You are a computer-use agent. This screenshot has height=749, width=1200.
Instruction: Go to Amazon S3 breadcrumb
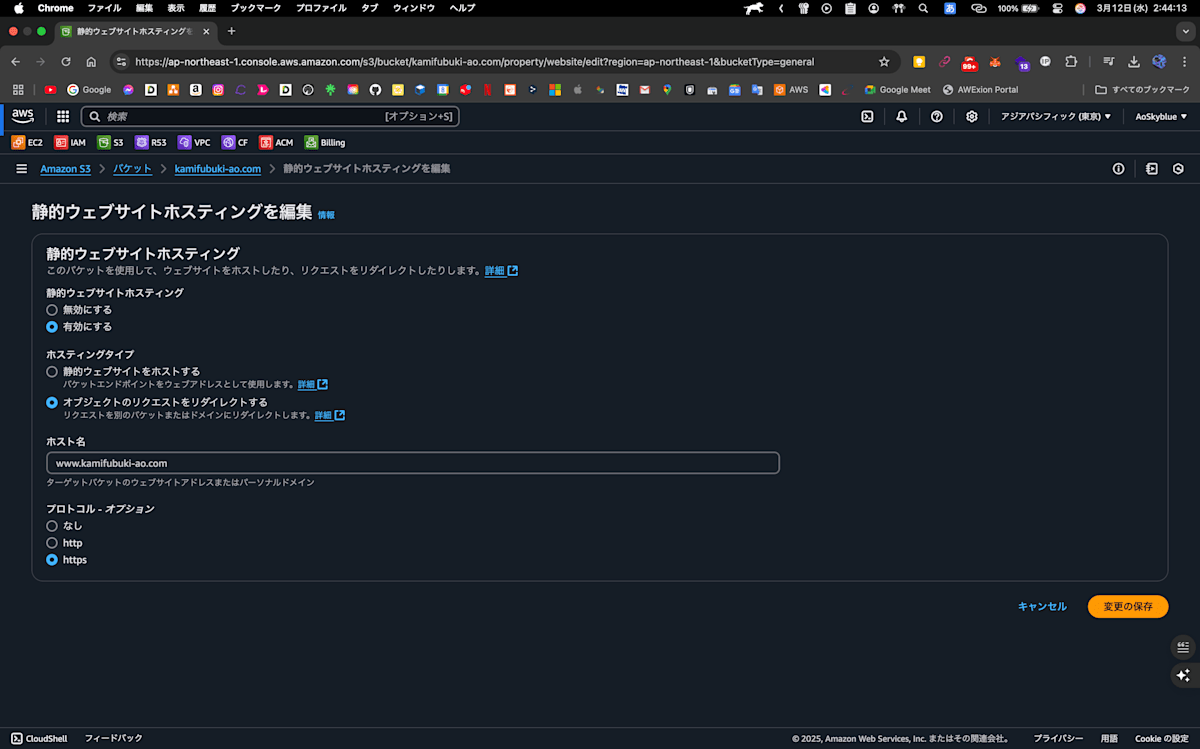tap(65, 169)
